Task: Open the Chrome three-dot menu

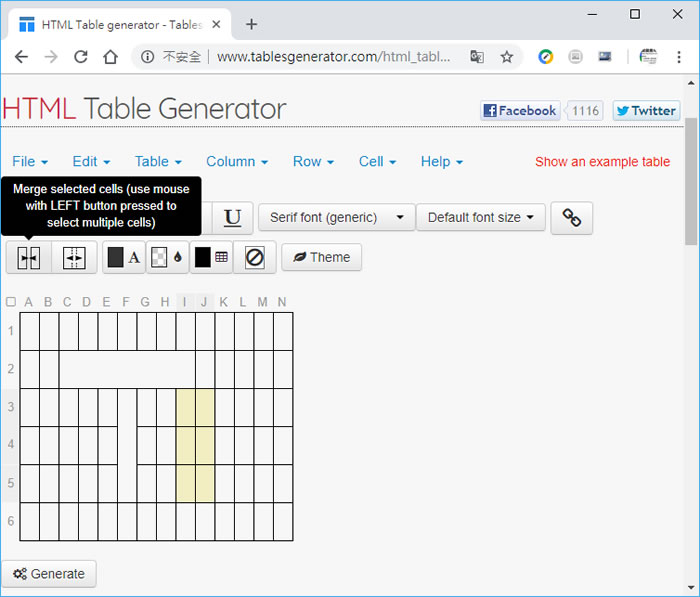Action: [x=679, y=57]
